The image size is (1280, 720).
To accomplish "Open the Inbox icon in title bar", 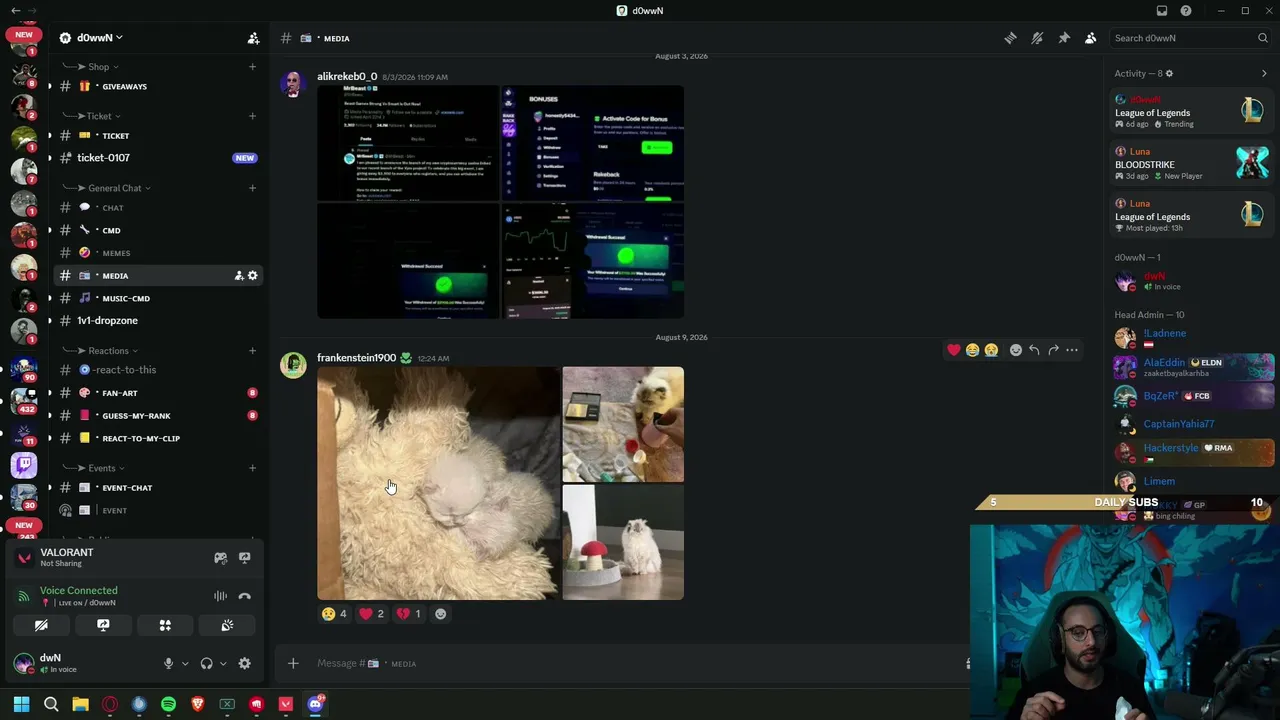I will click(1162, 11).
